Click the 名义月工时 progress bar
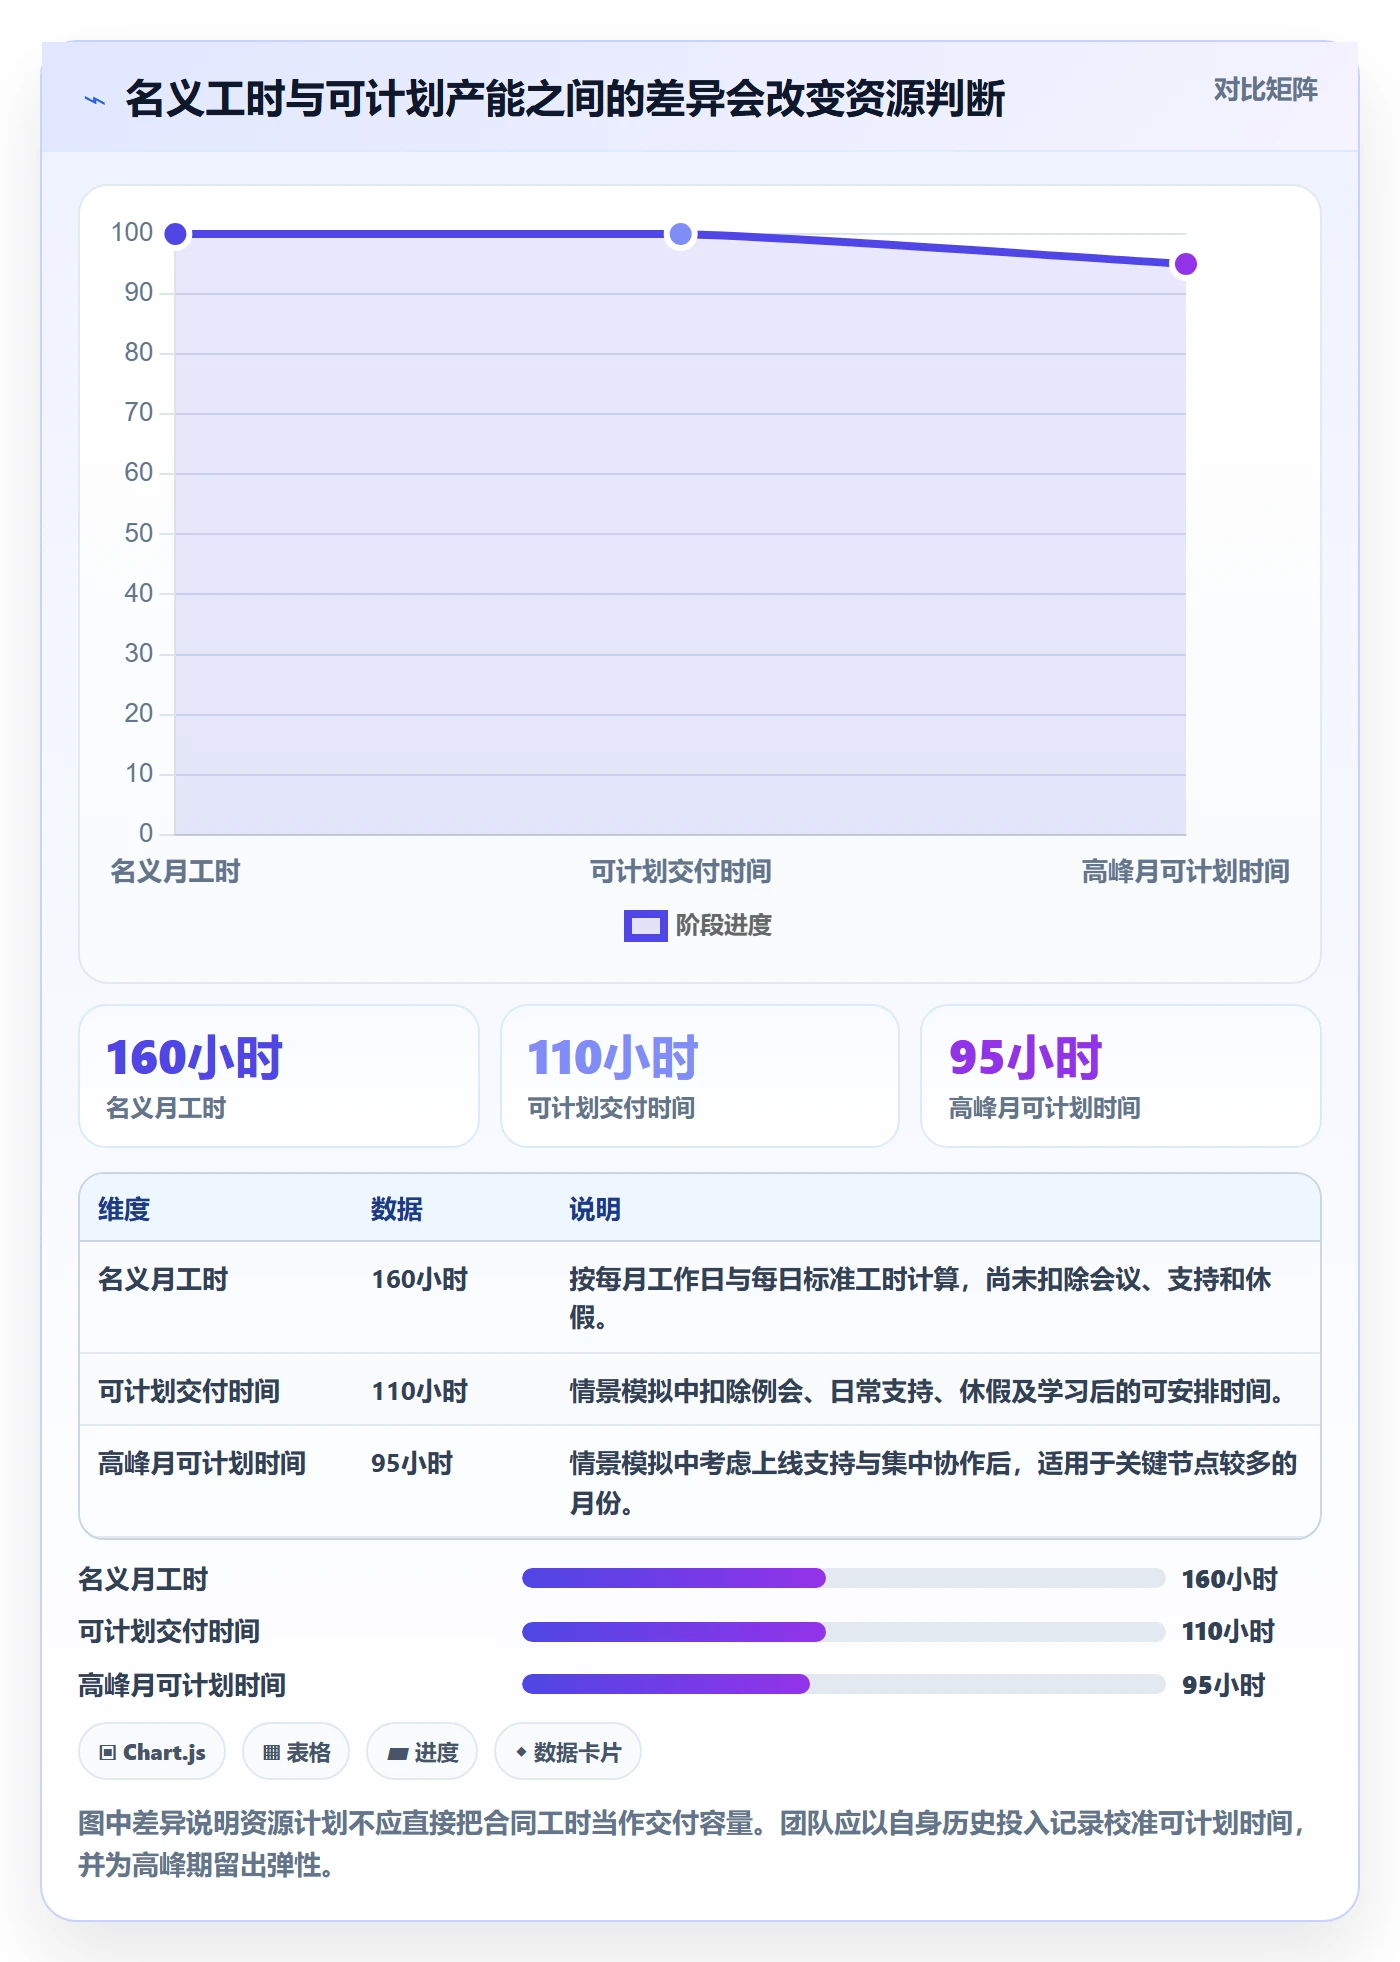1400x1962 pixels. pos(844,1578)
